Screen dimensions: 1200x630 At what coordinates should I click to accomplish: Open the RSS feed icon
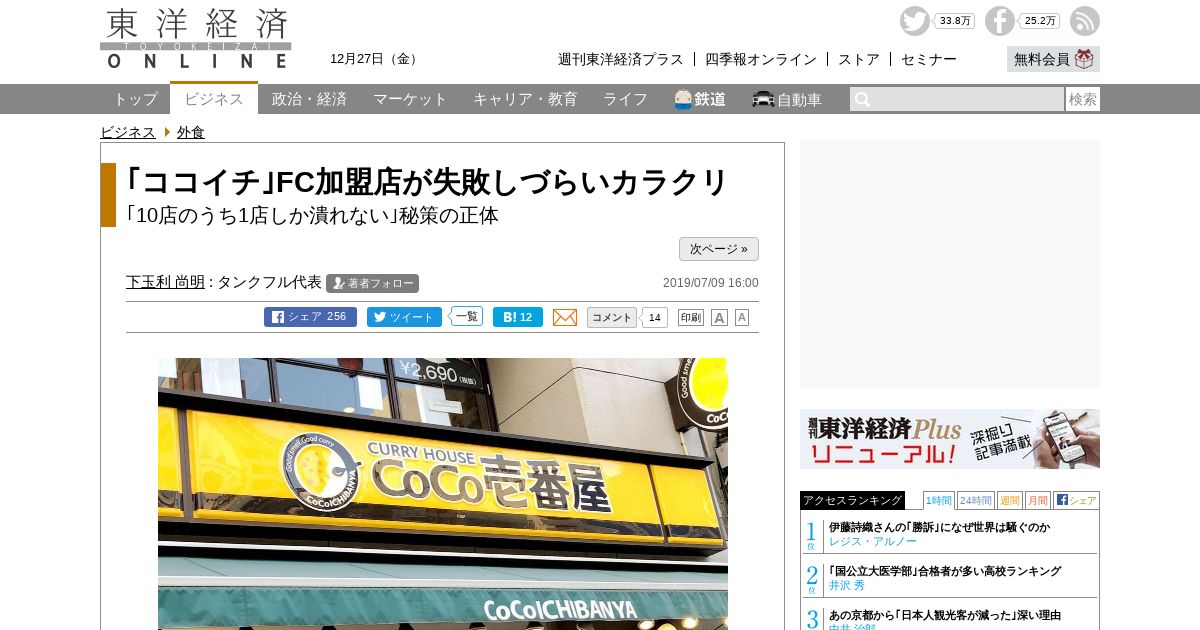click(1085, 21)
